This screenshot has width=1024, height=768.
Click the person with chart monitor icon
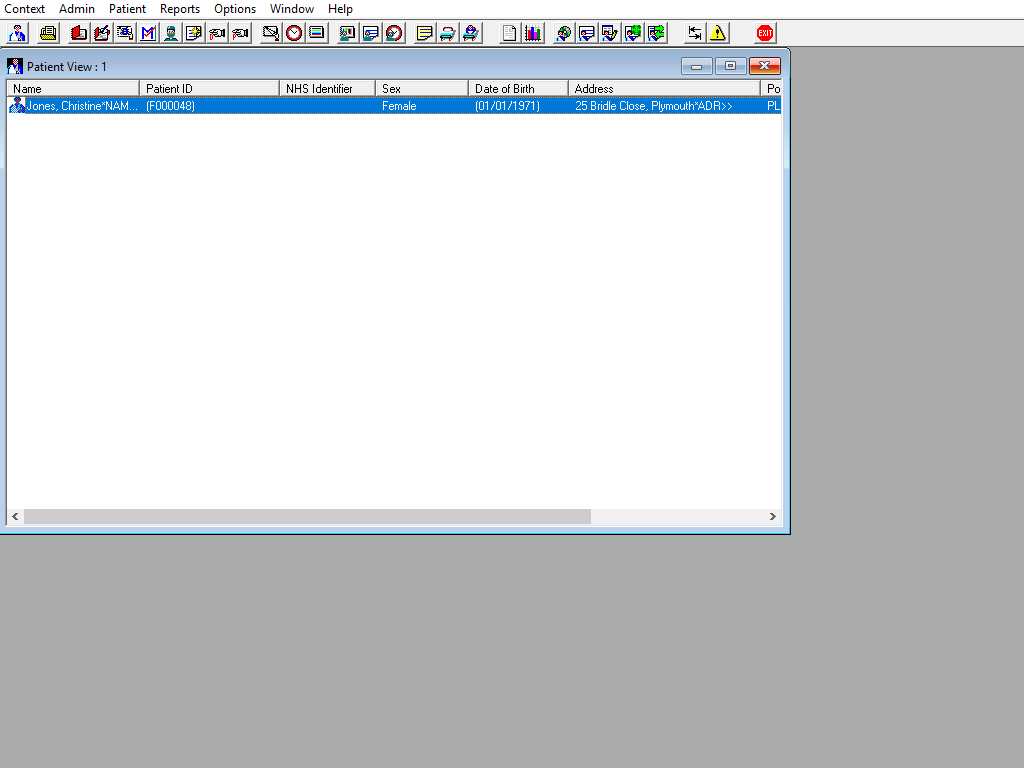pos(347,33)
